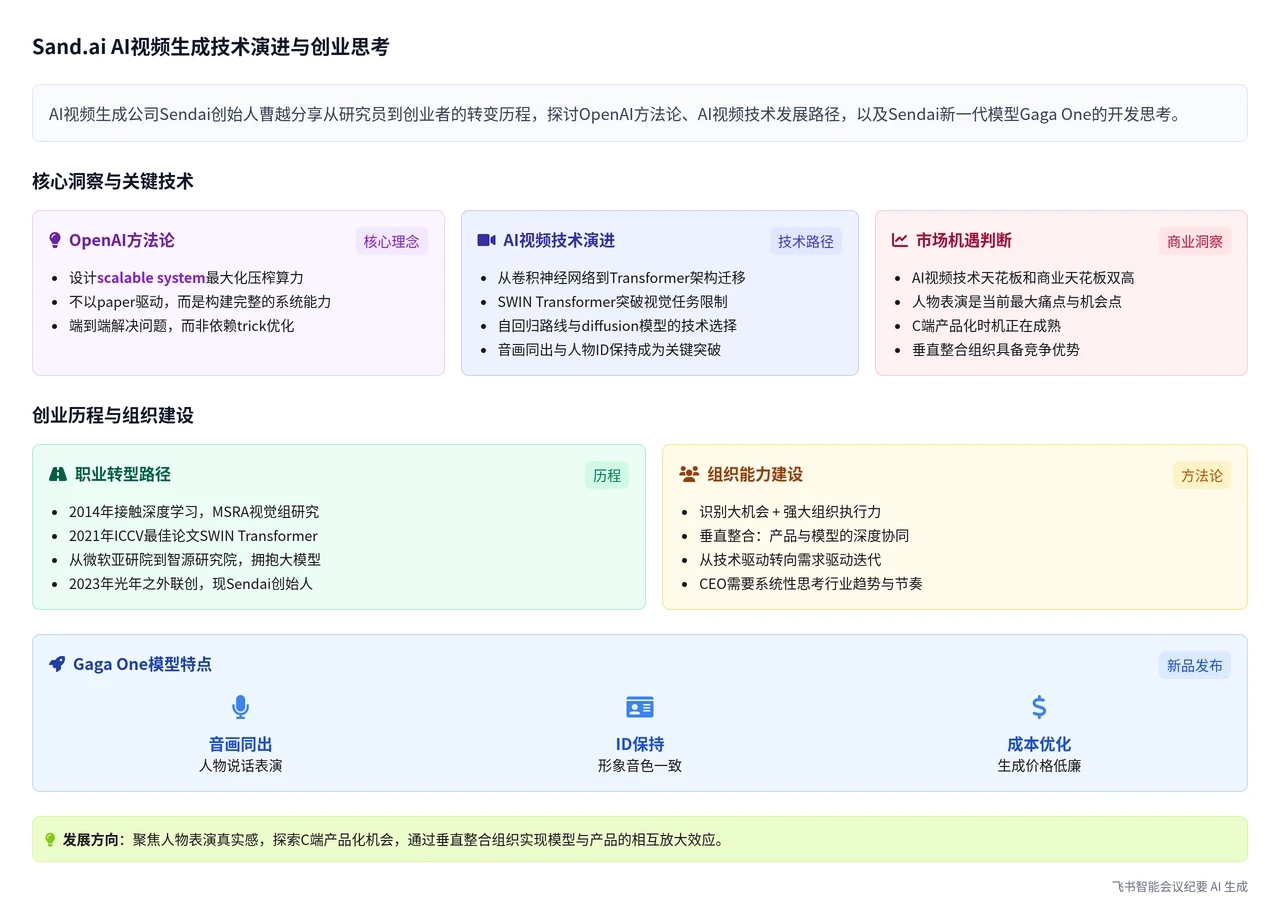Click the lightbulb icon beside OpenAI方法论

(x=55, y=240)
